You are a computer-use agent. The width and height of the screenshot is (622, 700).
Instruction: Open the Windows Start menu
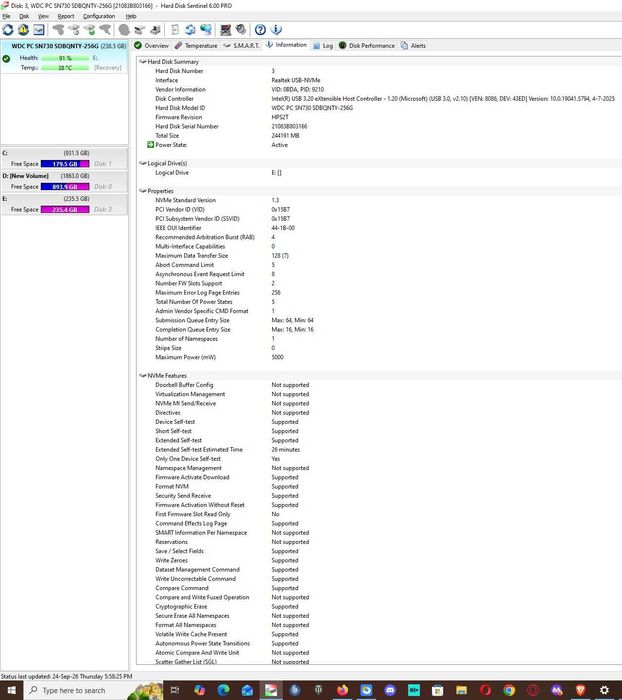pos(12,690)
